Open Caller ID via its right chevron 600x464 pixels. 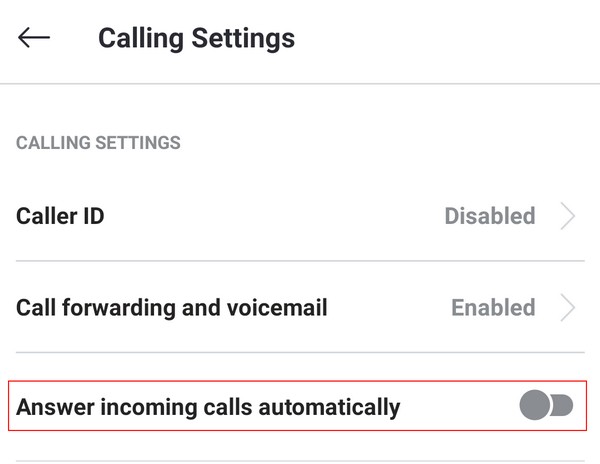(x=568, y=216)
